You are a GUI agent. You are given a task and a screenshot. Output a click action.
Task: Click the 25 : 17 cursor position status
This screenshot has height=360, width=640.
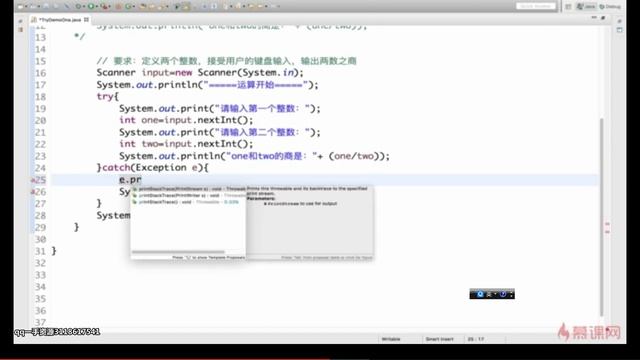[x=476, y=339]
